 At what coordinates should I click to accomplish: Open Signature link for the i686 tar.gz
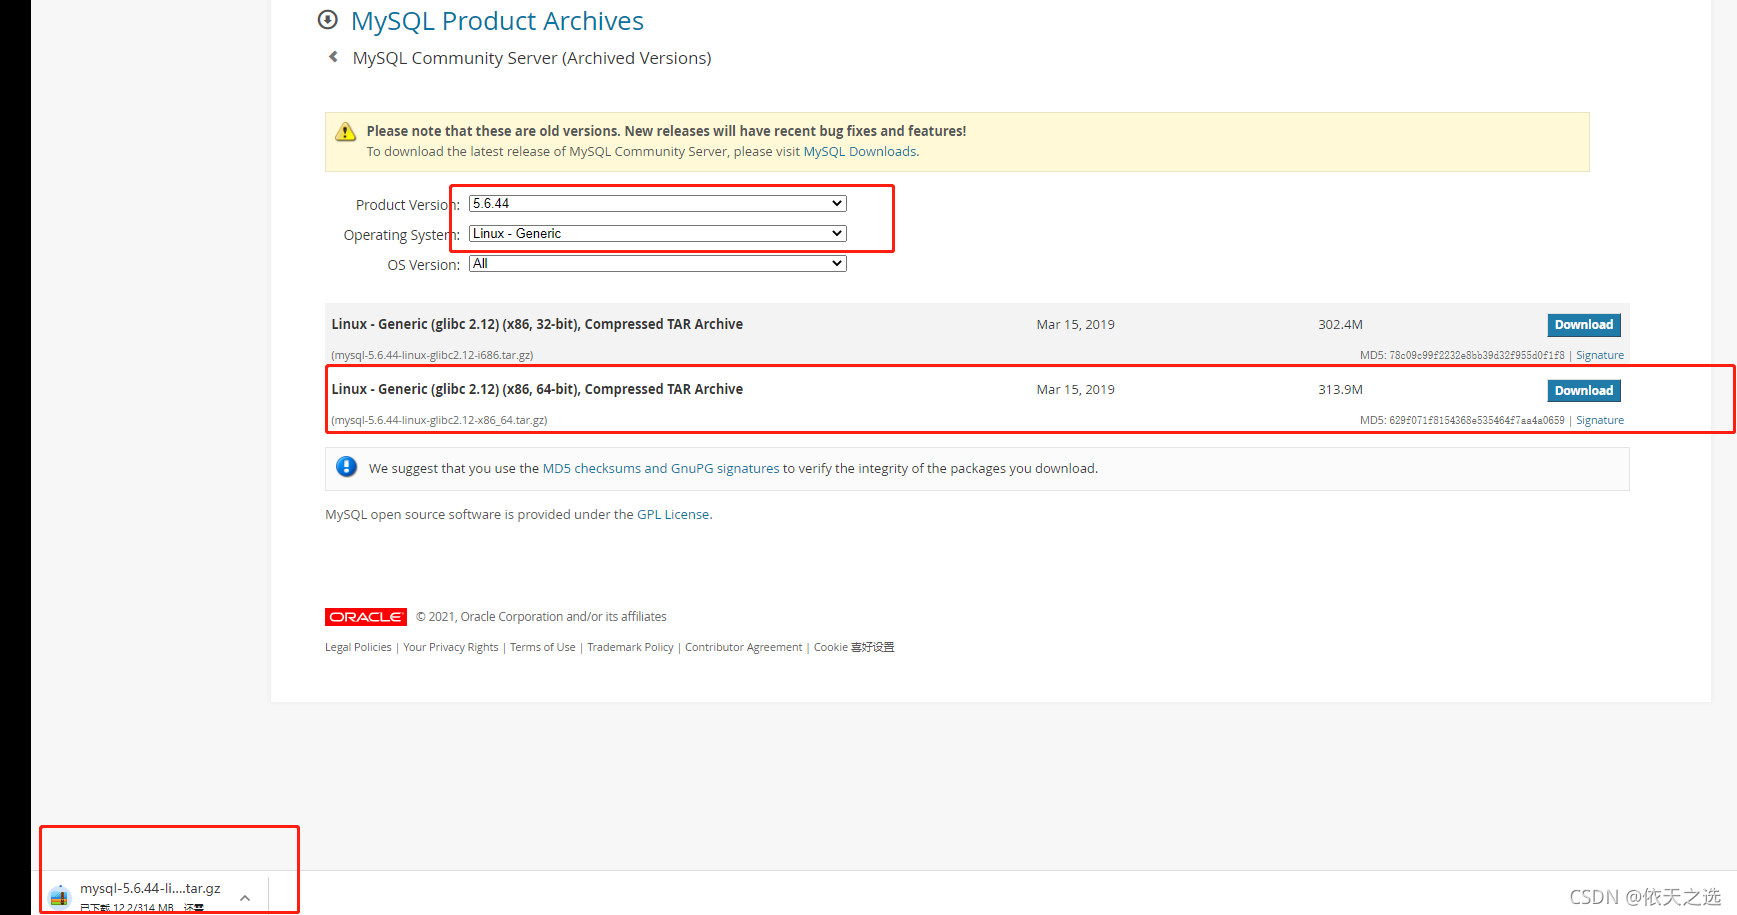[x=1600, y=355]
